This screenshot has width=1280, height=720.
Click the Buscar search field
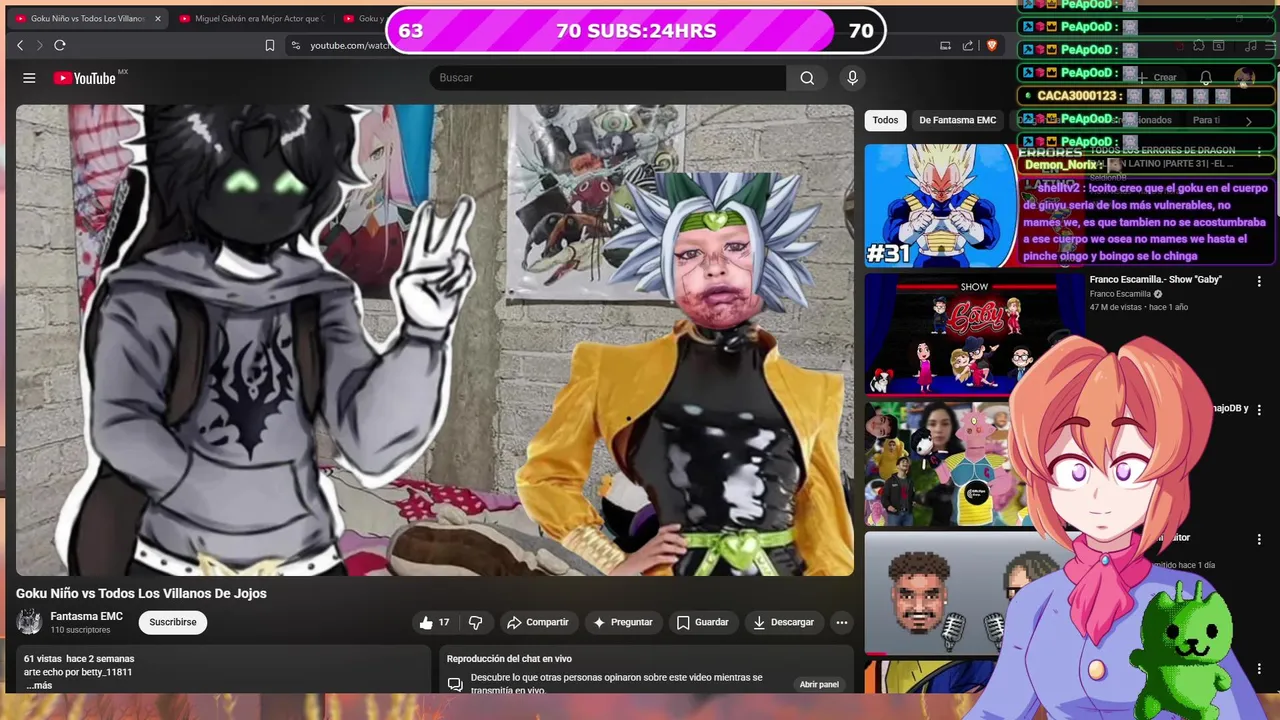pyautogui.click(x=608, y=78)
